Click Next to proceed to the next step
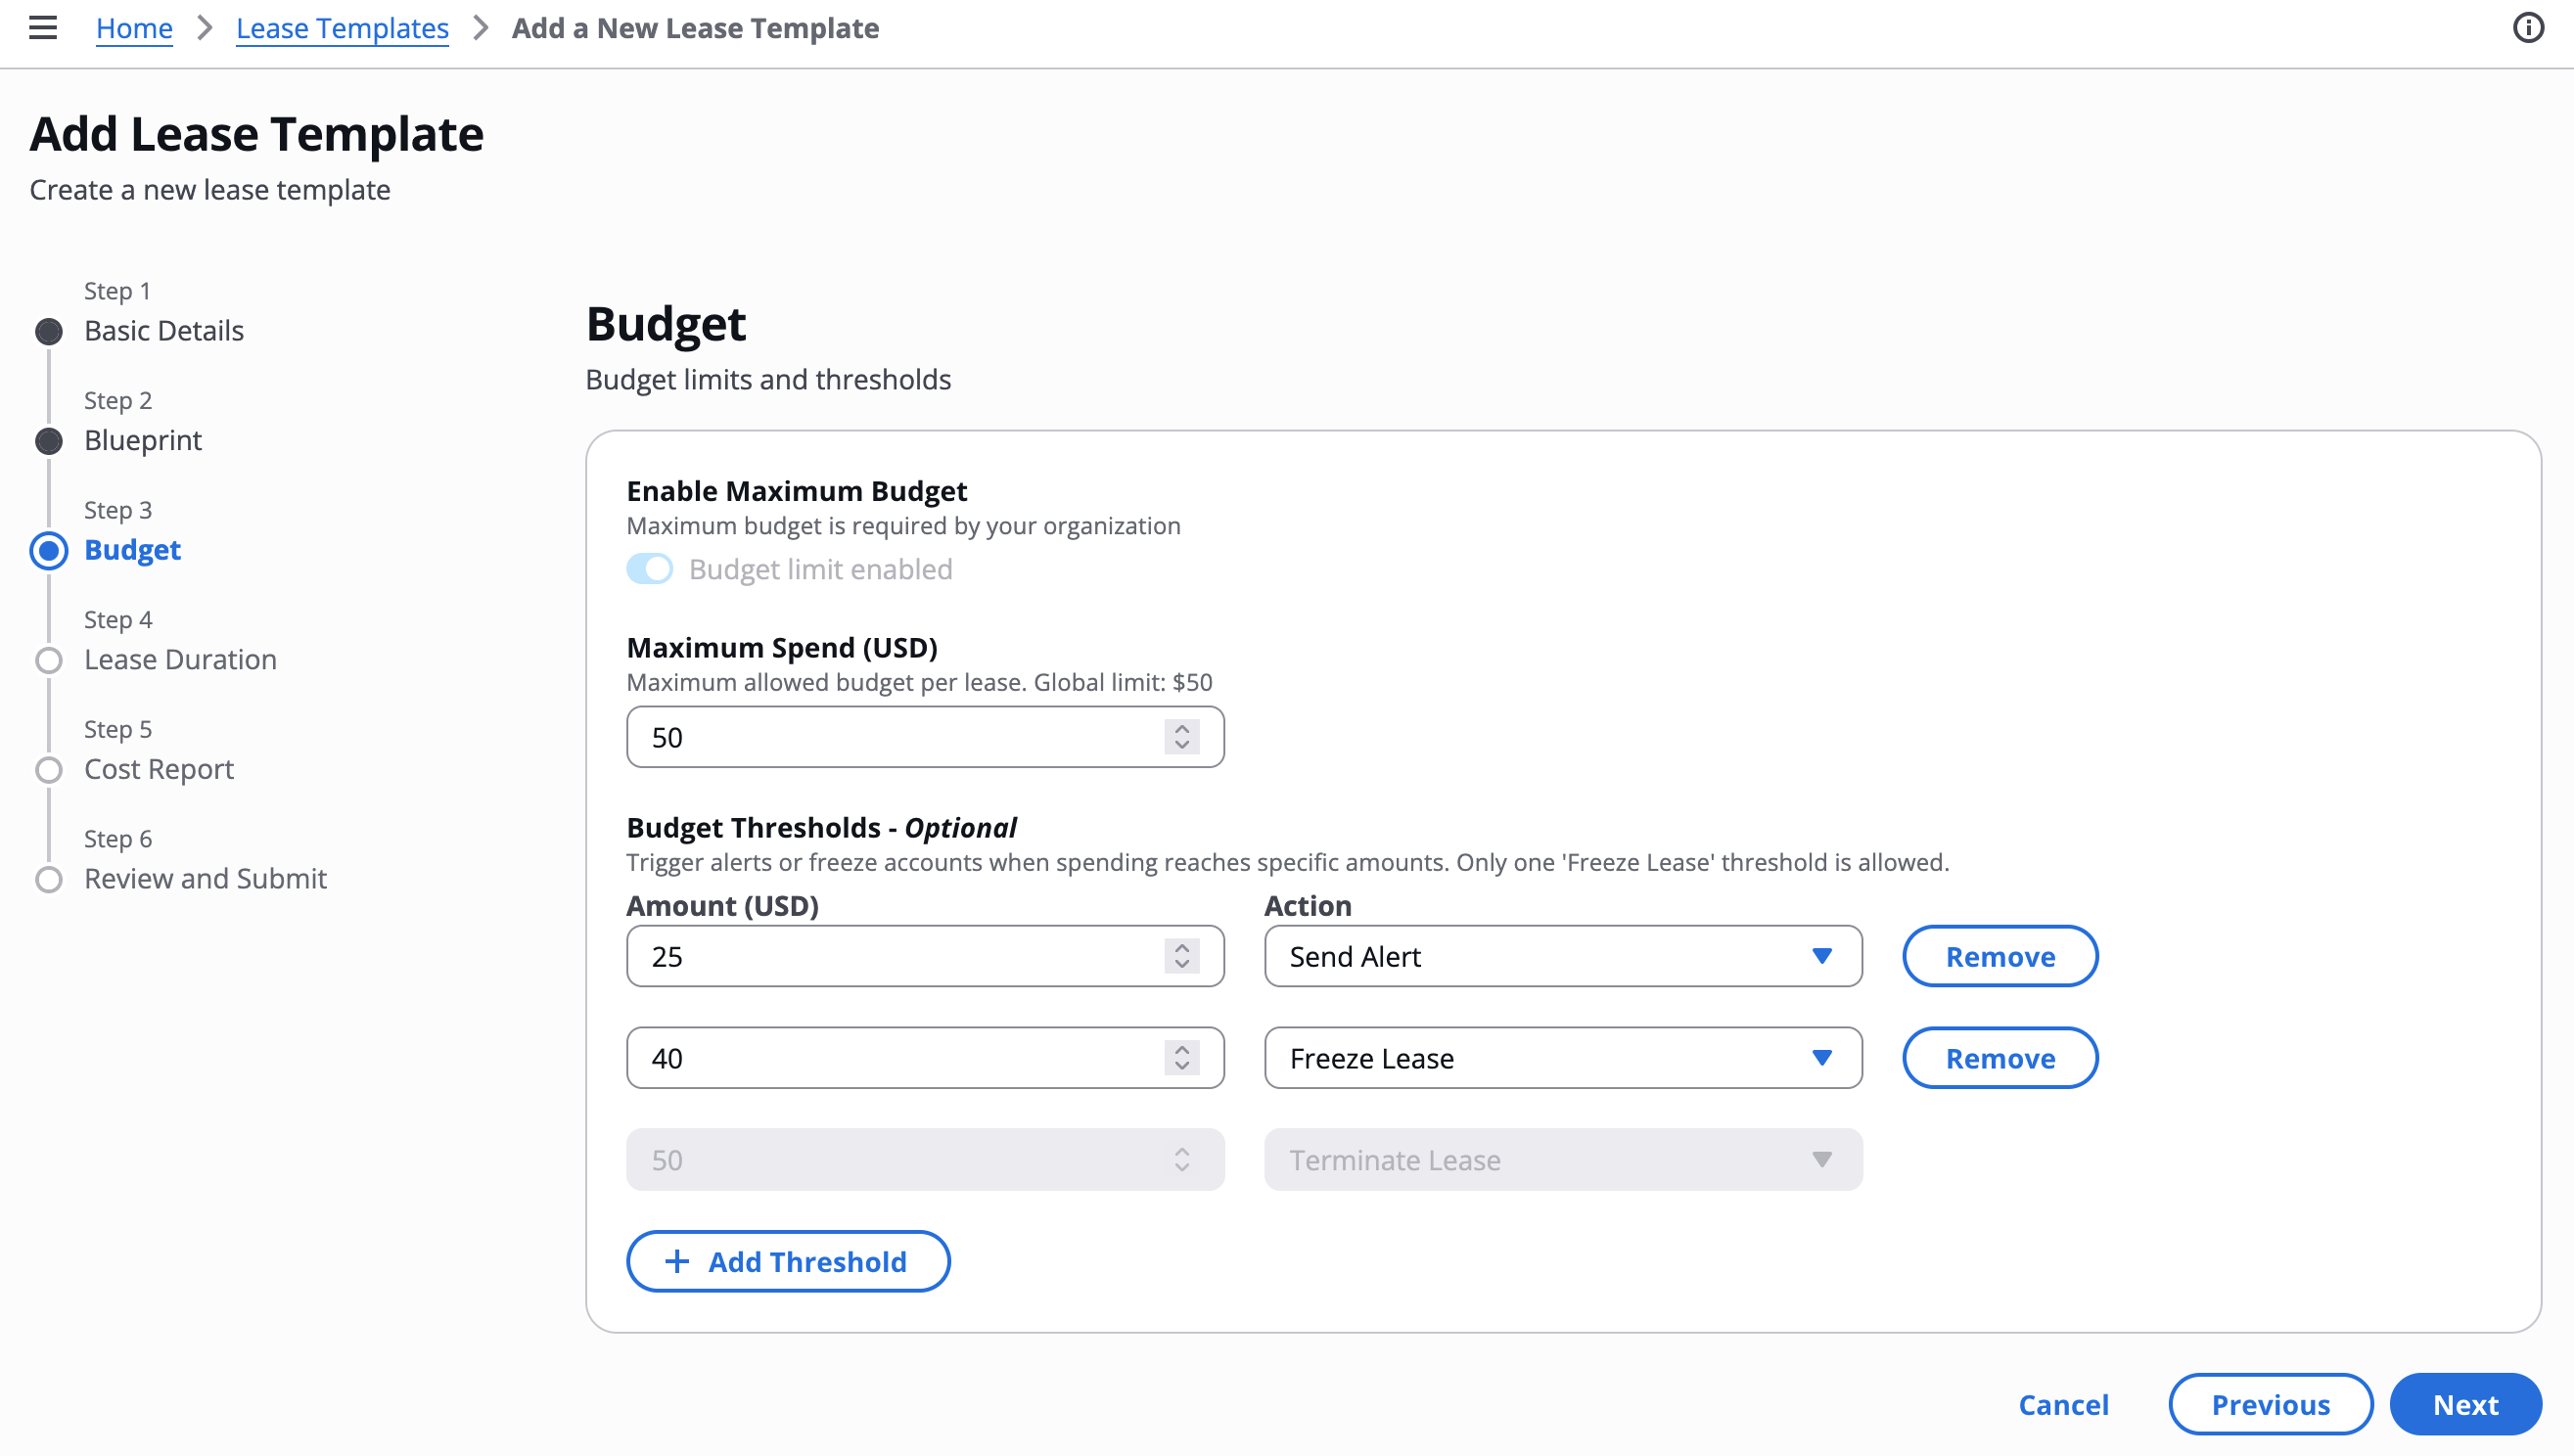This screenshot has height=1456, width=2574. [2465, 1404]
